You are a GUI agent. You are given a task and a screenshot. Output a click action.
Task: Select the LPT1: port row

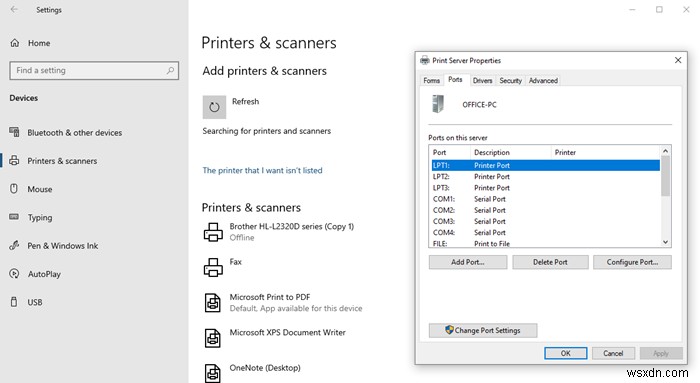(546, 165)
